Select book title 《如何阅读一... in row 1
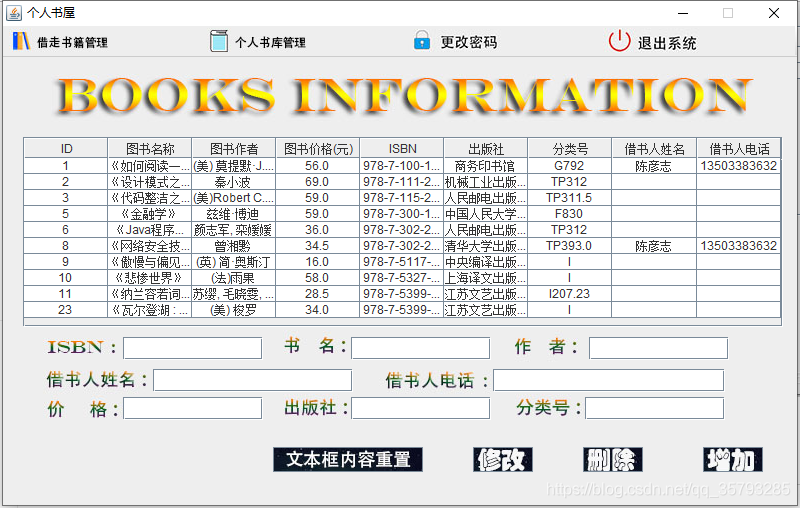Viewport: 800px width, 508px height. coord(149,166)
